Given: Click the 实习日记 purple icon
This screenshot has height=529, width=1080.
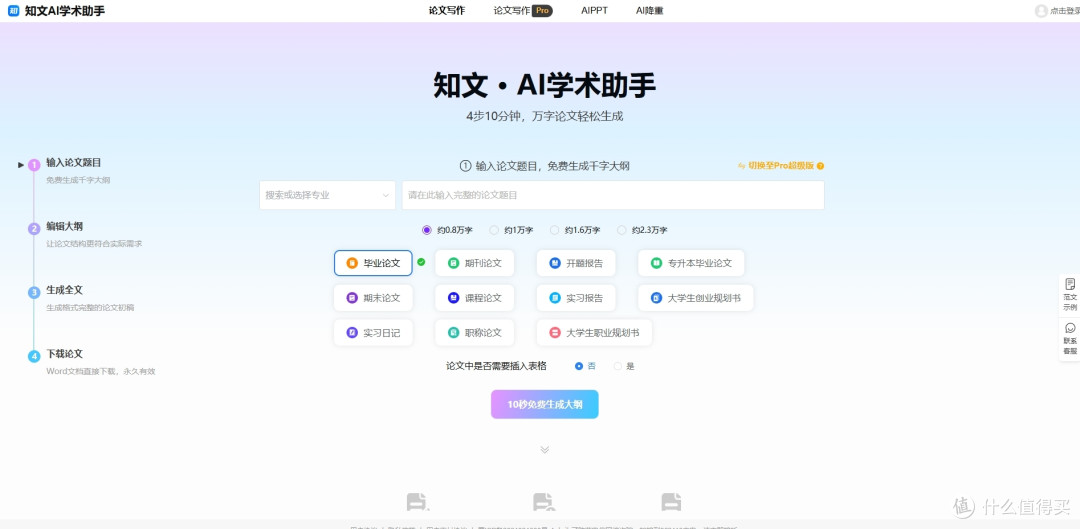Looking at the screenshot, I should 352,333.
